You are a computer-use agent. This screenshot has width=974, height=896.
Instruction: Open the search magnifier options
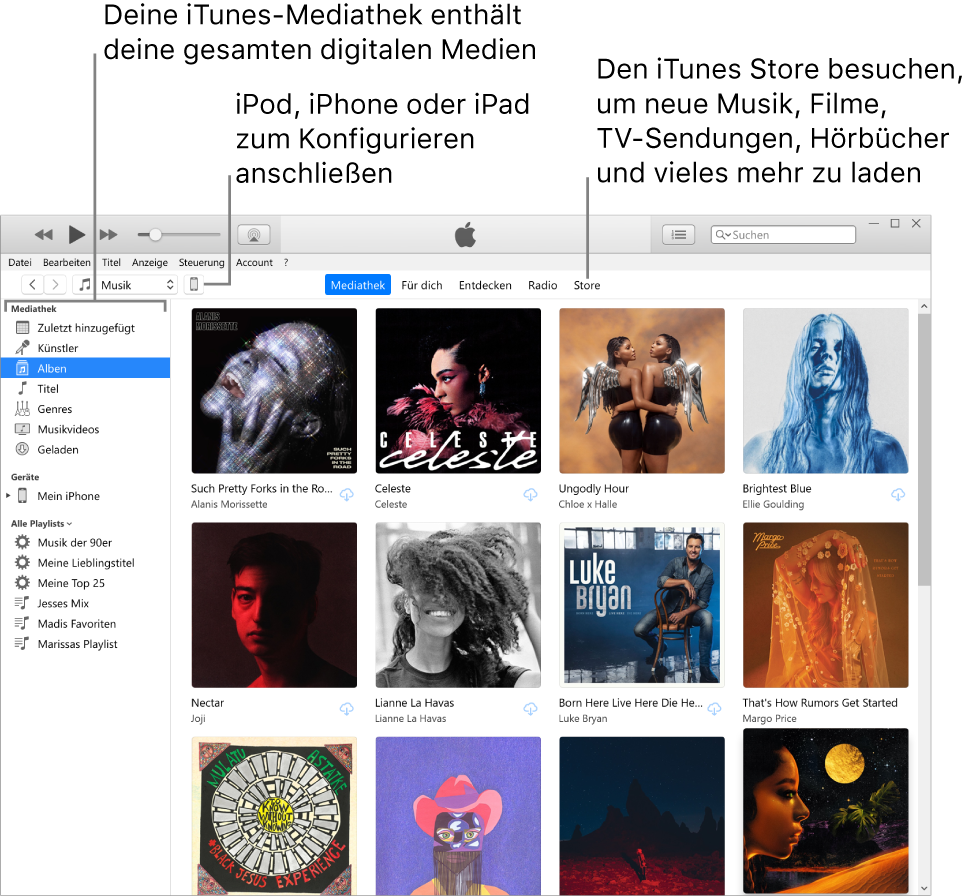pyautogui.click(x=722, y=235)
